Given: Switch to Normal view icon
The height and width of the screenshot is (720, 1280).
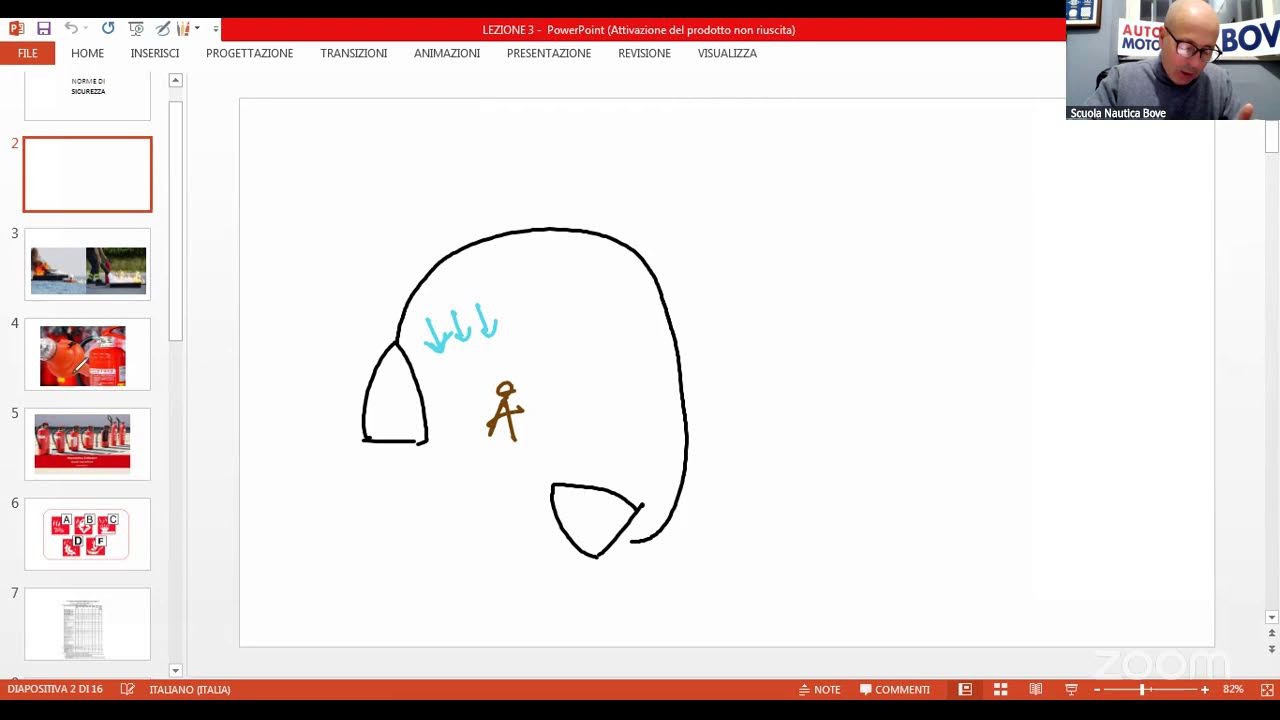Looking at the screenshot, I should tap(965, 689).
